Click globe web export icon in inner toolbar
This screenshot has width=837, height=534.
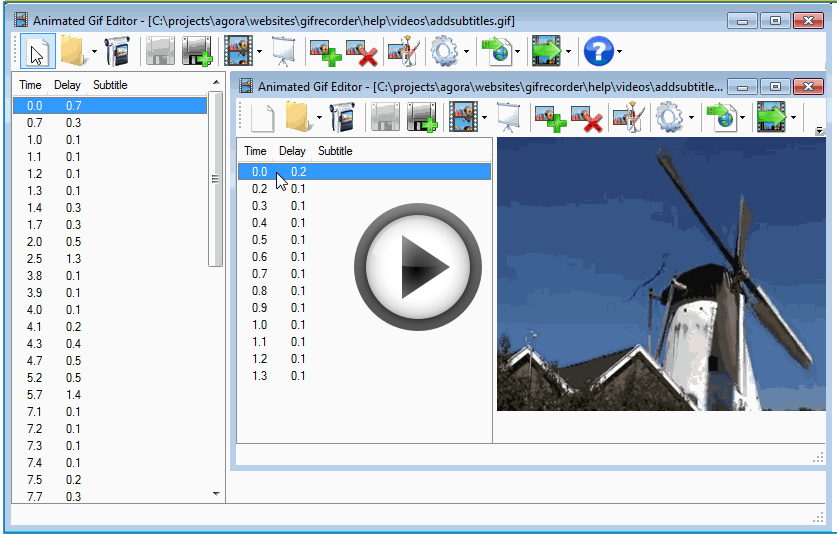[x=721, y=117]
